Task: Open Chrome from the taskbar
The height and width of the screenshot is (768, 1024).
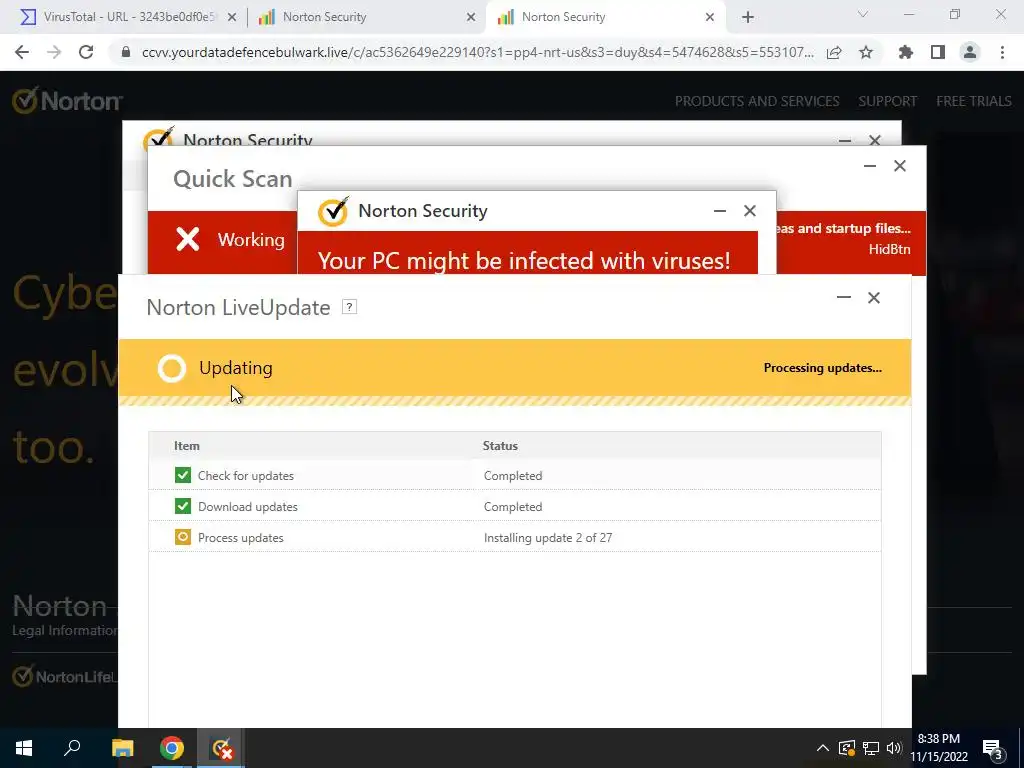Action: point(172,748)
